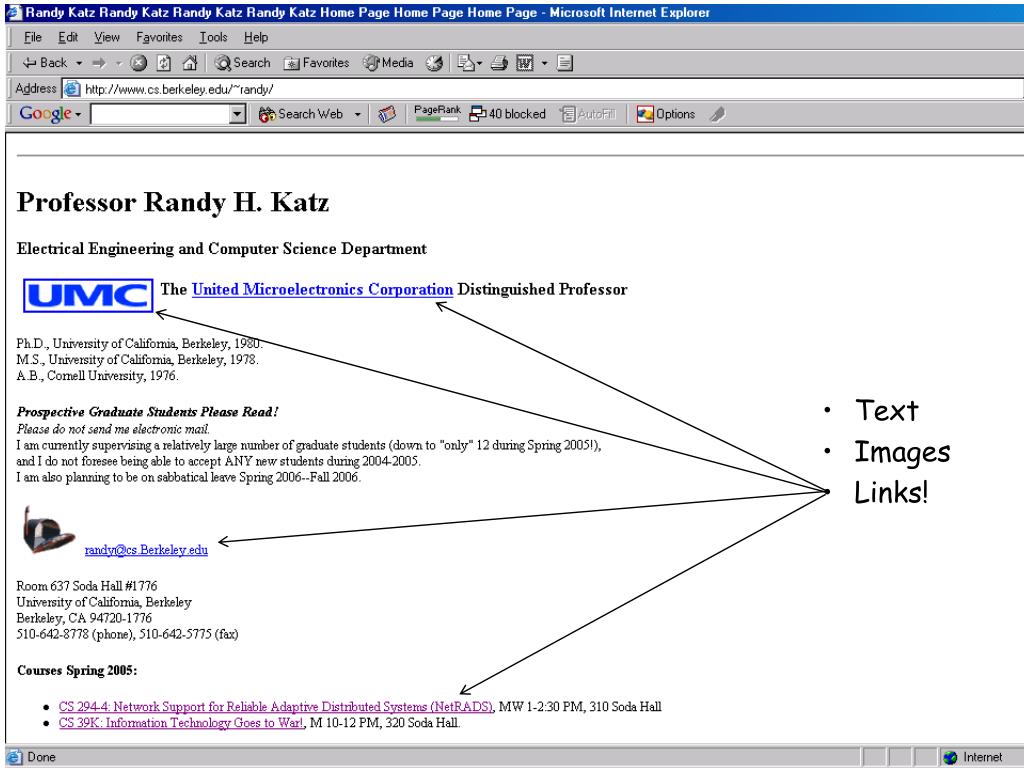Open the Mail dropdown arrow
The height and width of the screenshot is (768, 1024).
tap(479, 63)
